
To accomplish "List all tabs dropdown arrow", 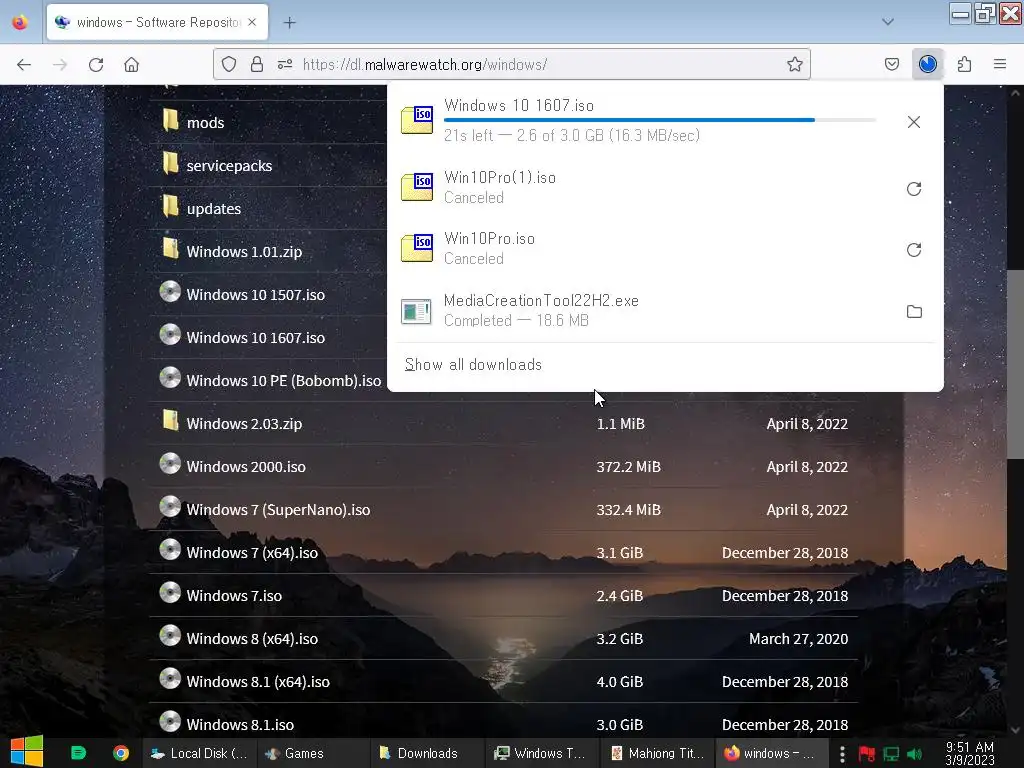I will [888, 22].
